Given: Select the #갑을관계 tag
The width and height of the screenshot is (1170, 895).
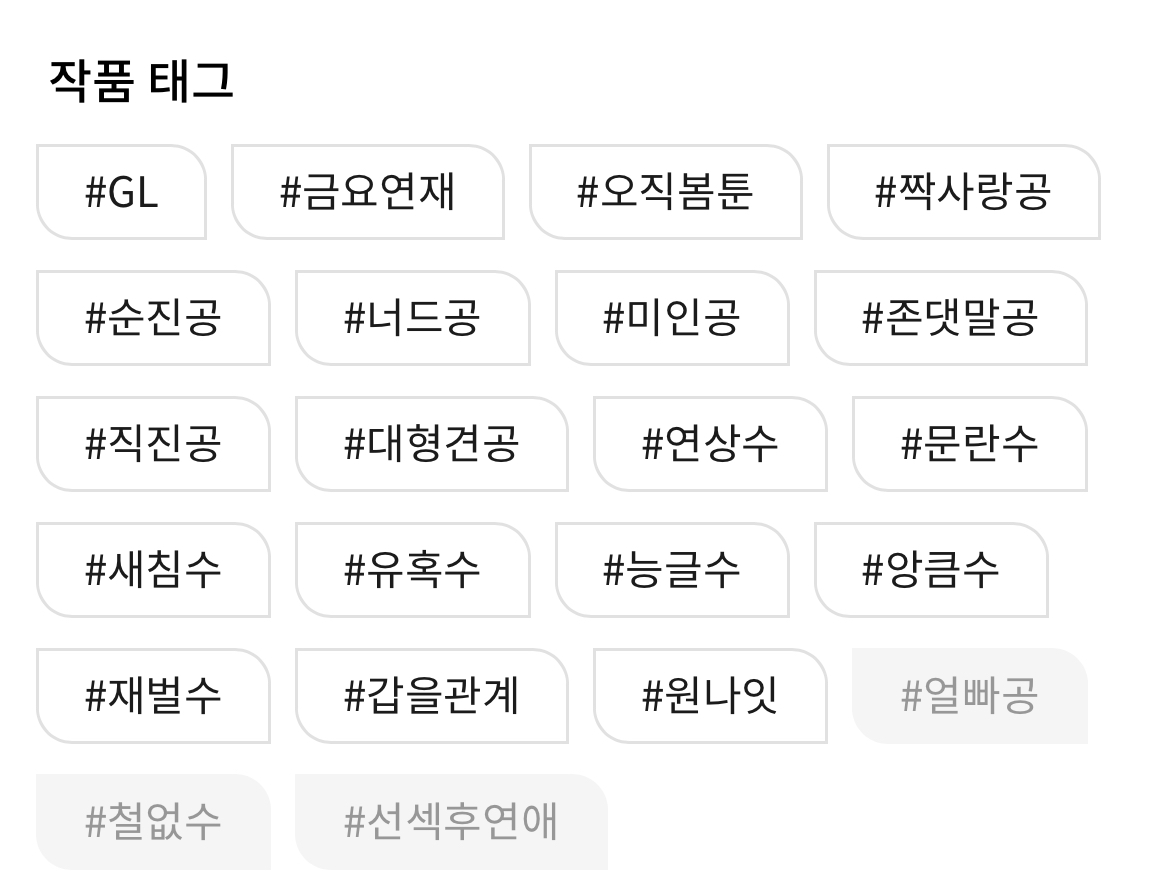Looking at the screenshot, I should pyautogui.click(x=431, y=696).
